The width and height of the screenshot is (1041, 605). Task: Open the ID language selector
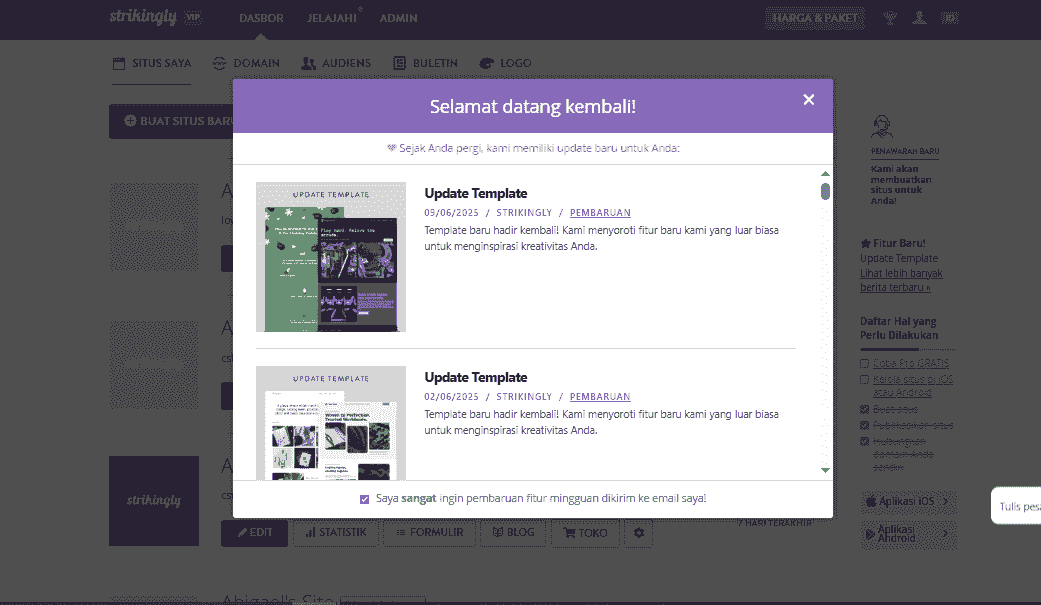[950, 18]
